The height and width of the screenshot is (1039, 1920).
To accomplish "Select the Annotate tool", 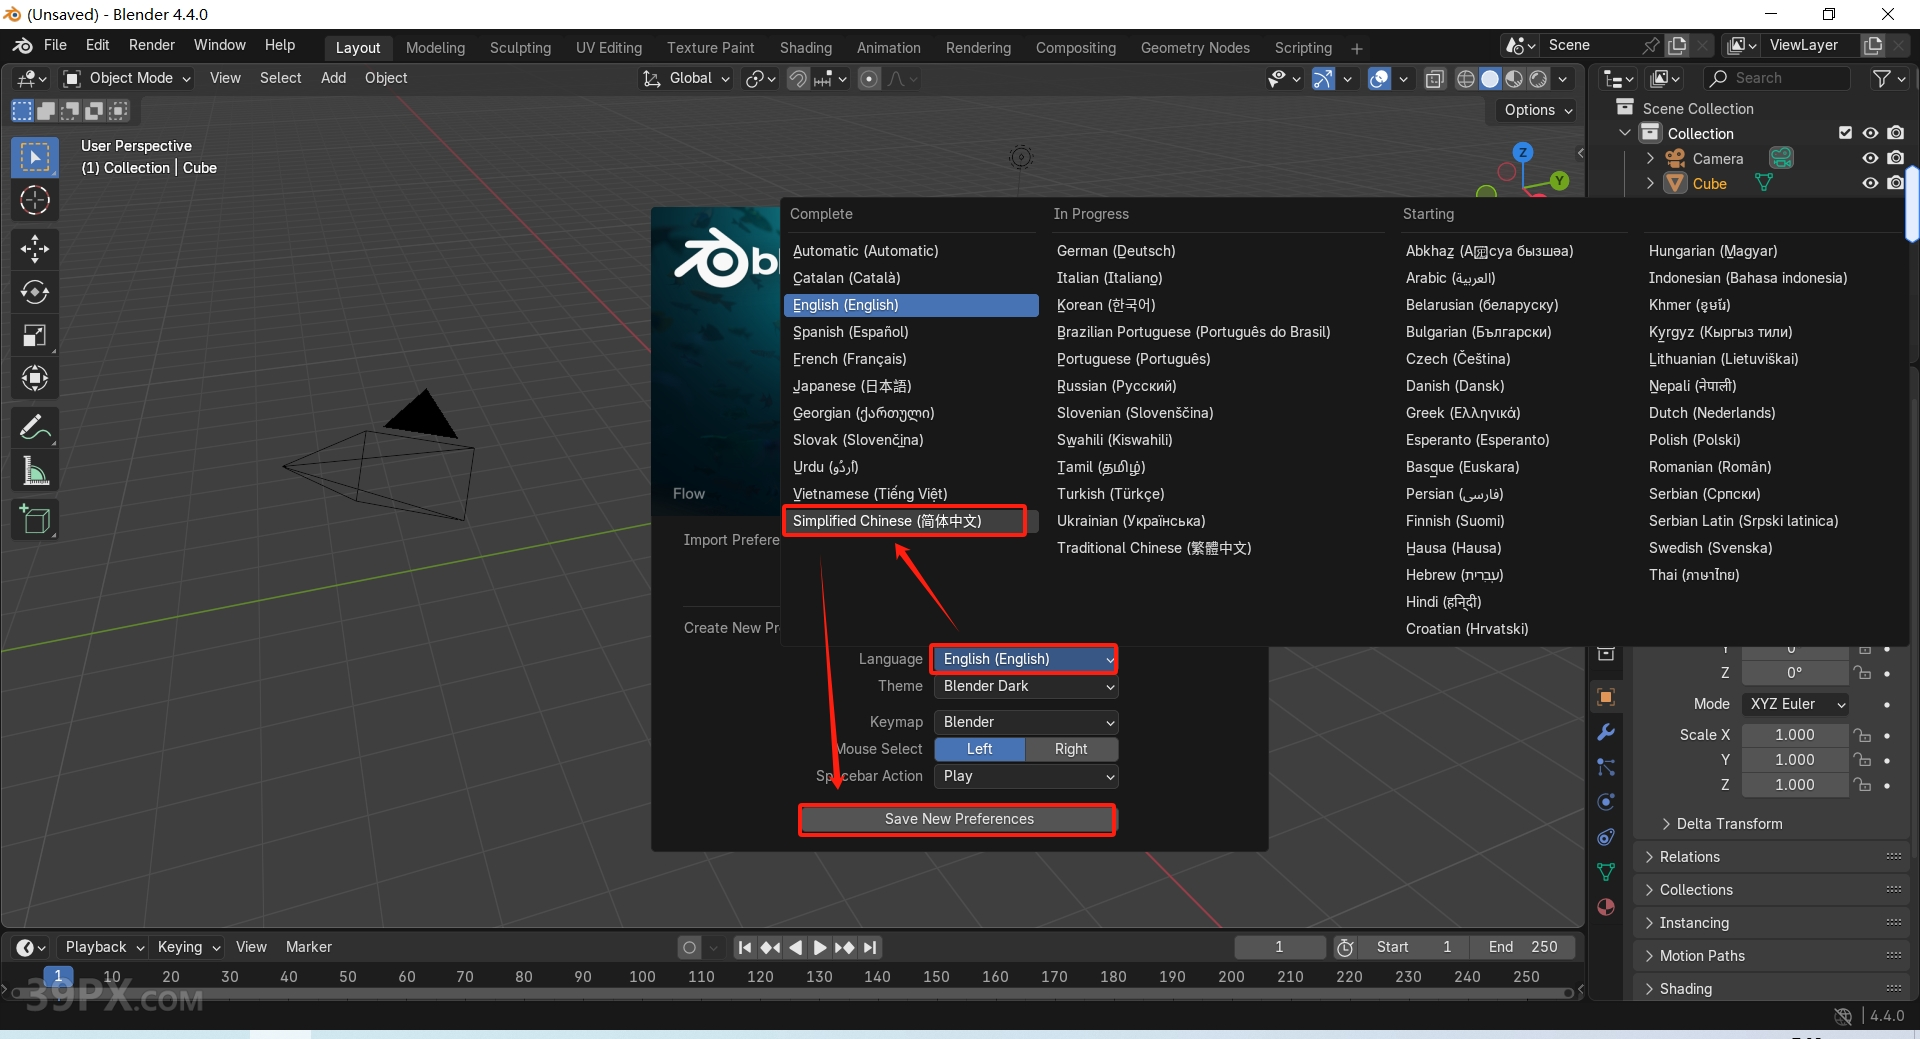I will (35, 427).
